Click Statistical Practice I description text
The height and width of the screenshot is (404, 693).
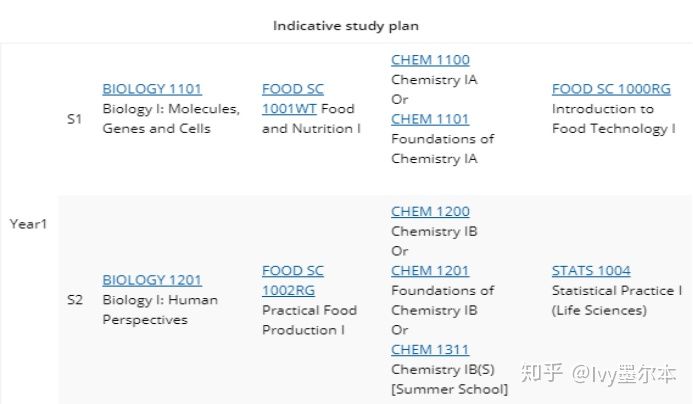[x=617, y=290]
